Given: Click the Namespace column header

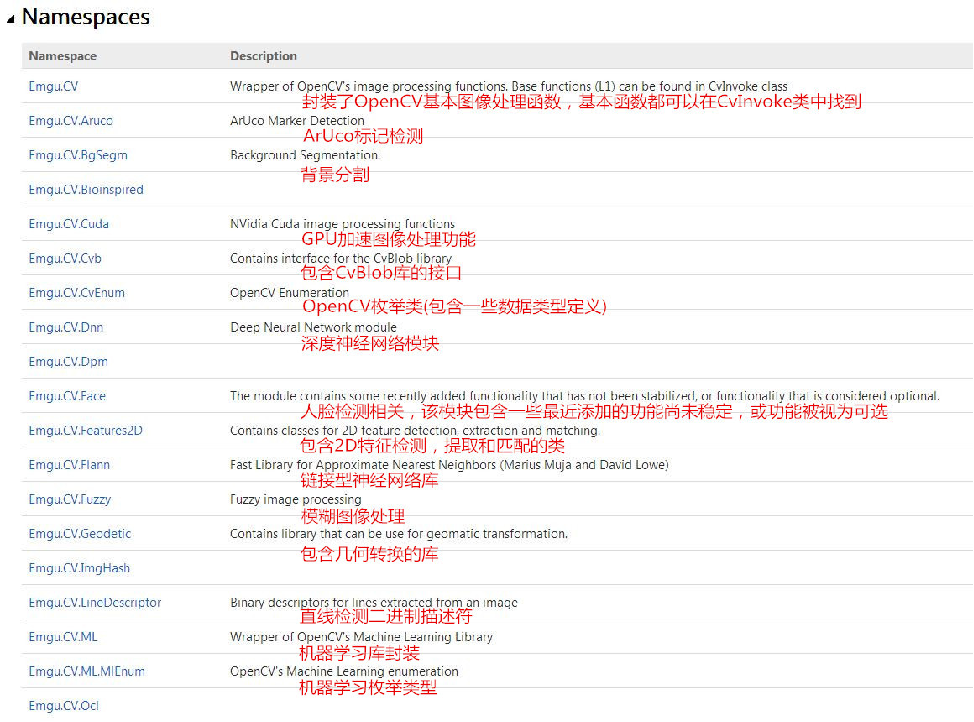Looking at the screenshot, I should pyautogui.click(x=63, y=56).
